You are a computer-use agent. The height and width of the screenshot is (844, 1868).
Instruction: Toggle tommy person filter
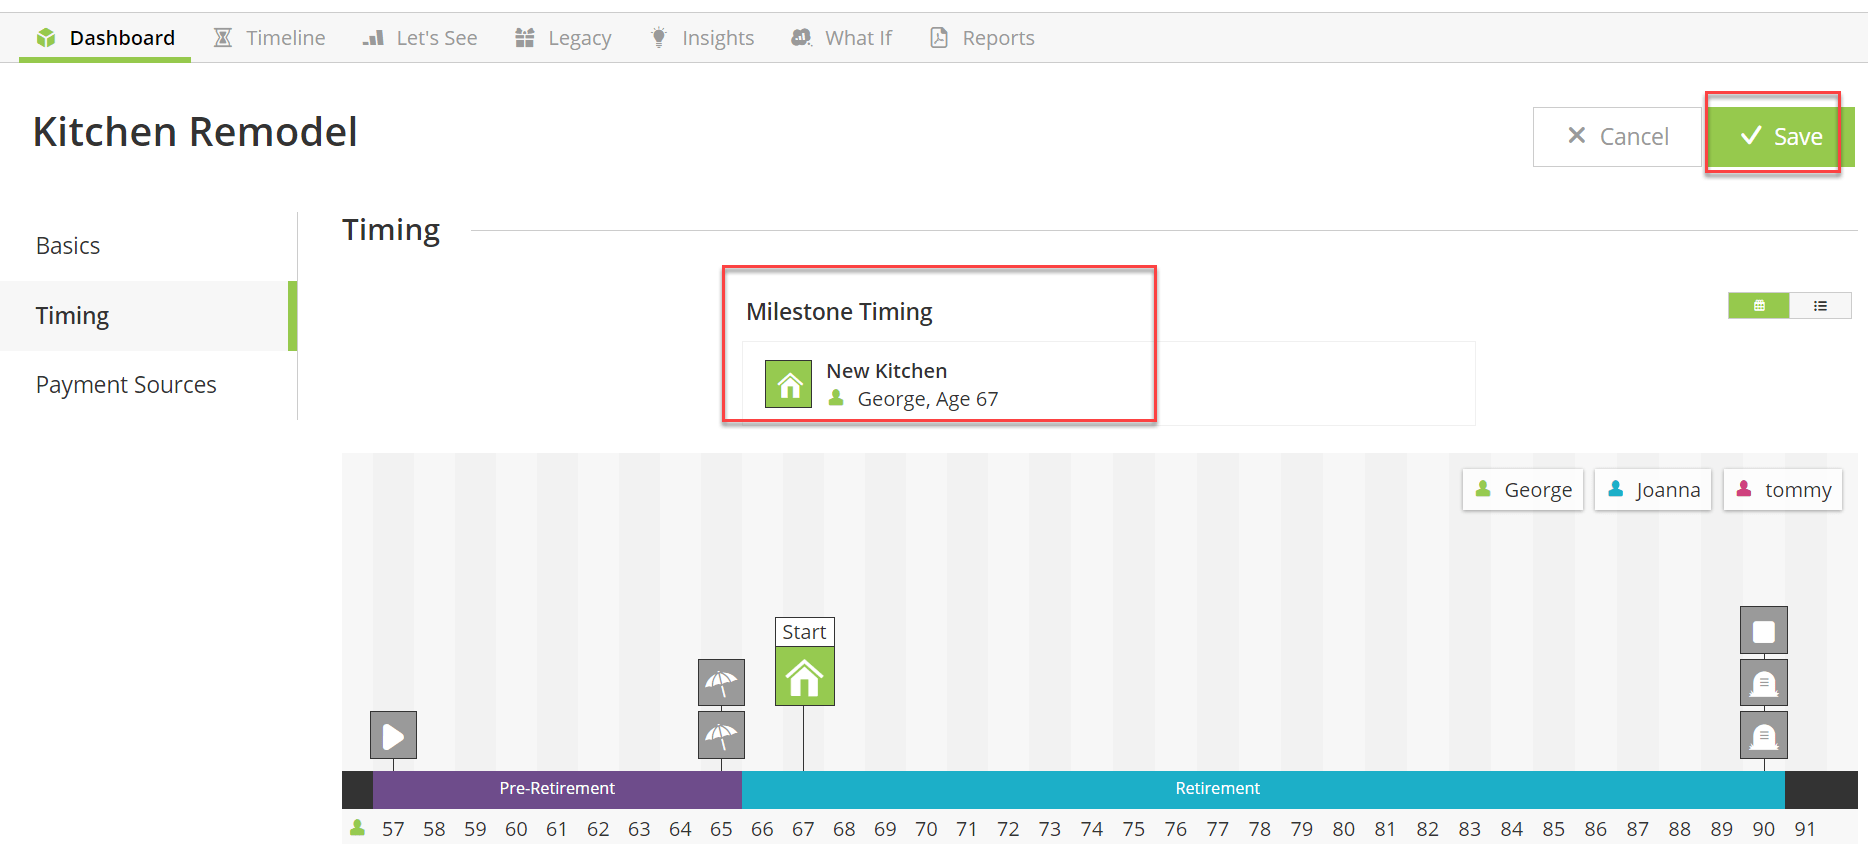1783,490
